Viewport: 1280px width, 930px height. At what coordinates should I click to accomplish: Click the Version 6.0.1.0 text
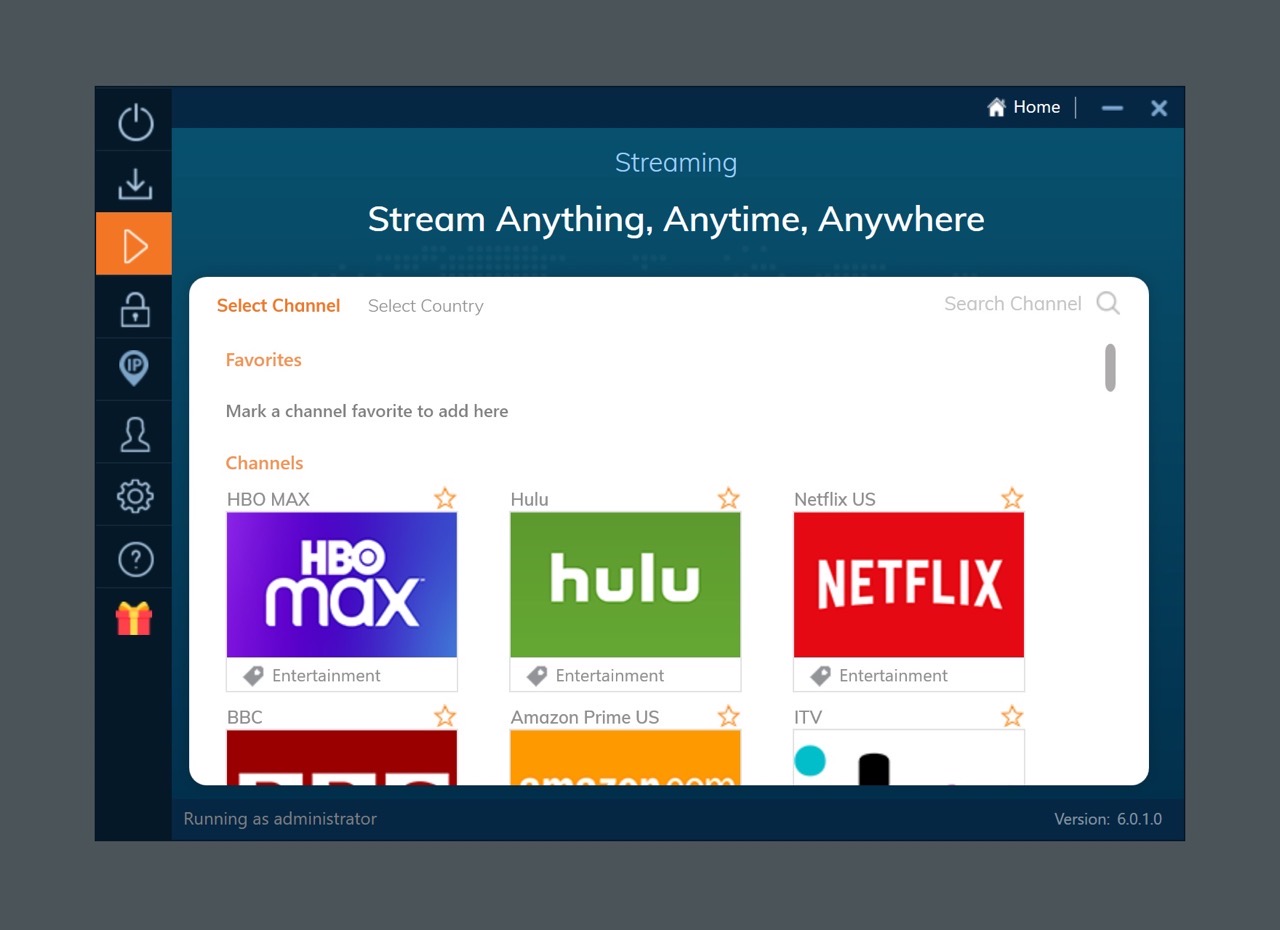pyautogui.click(x=1108, y=819)
